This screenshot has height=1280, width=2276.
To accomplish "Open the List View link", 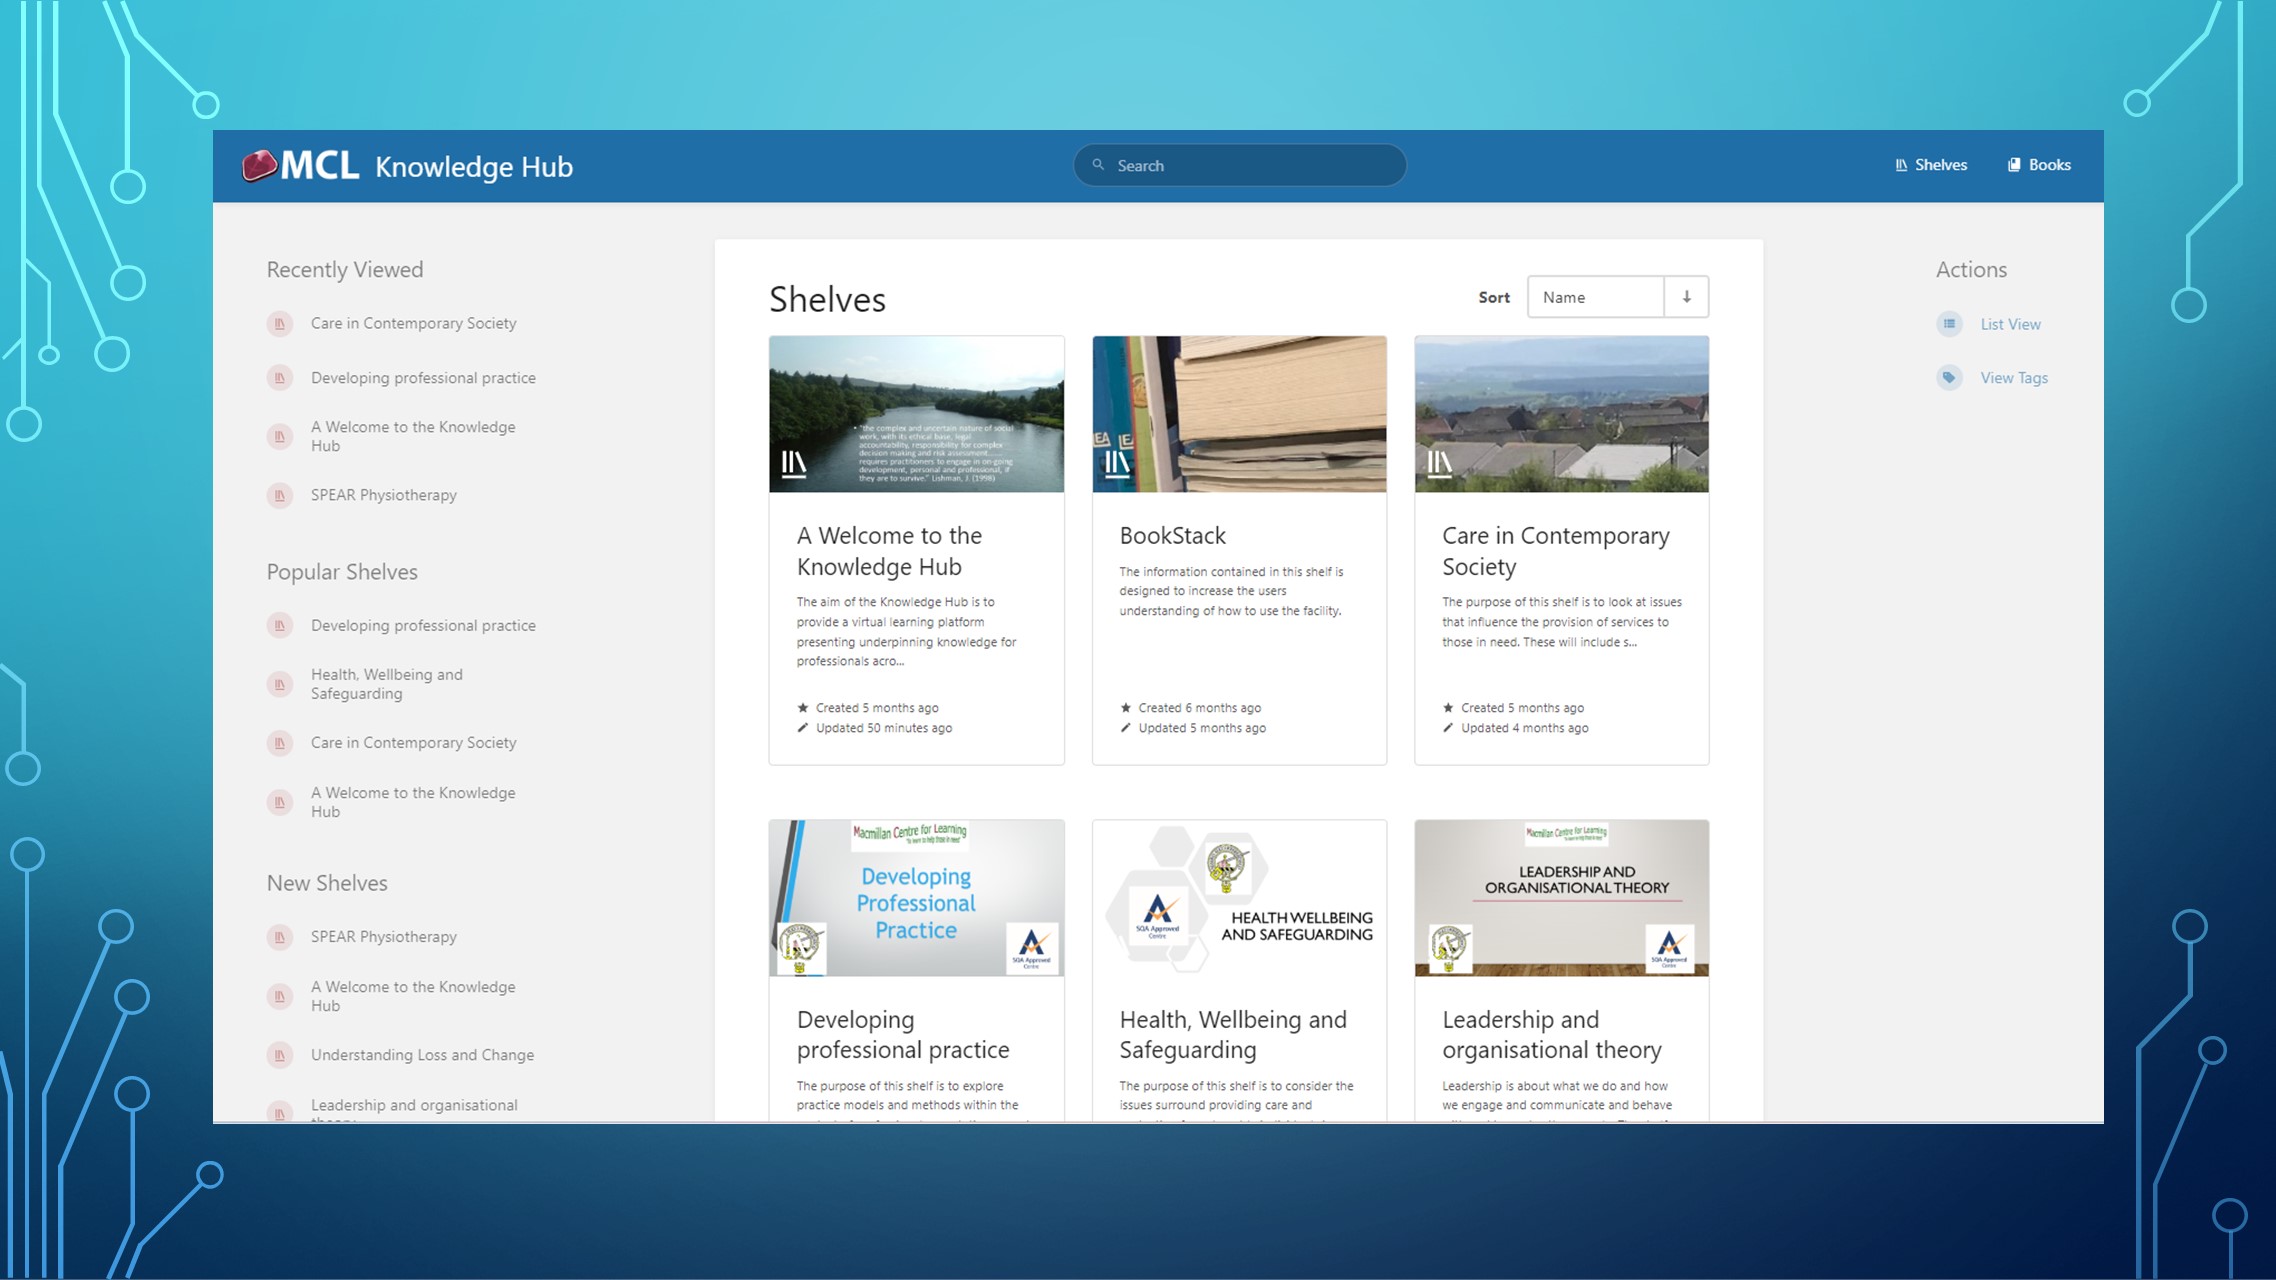I will 2010,324.
